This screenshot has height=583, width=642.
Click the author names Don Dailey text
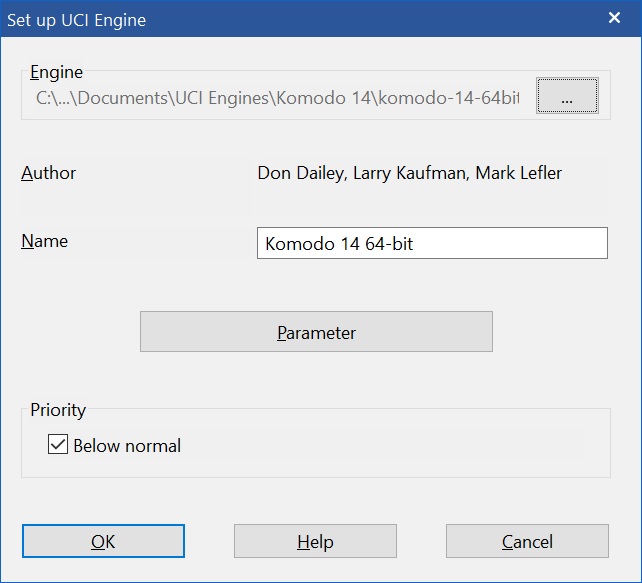pyautogui.click(x=300, y=173)
